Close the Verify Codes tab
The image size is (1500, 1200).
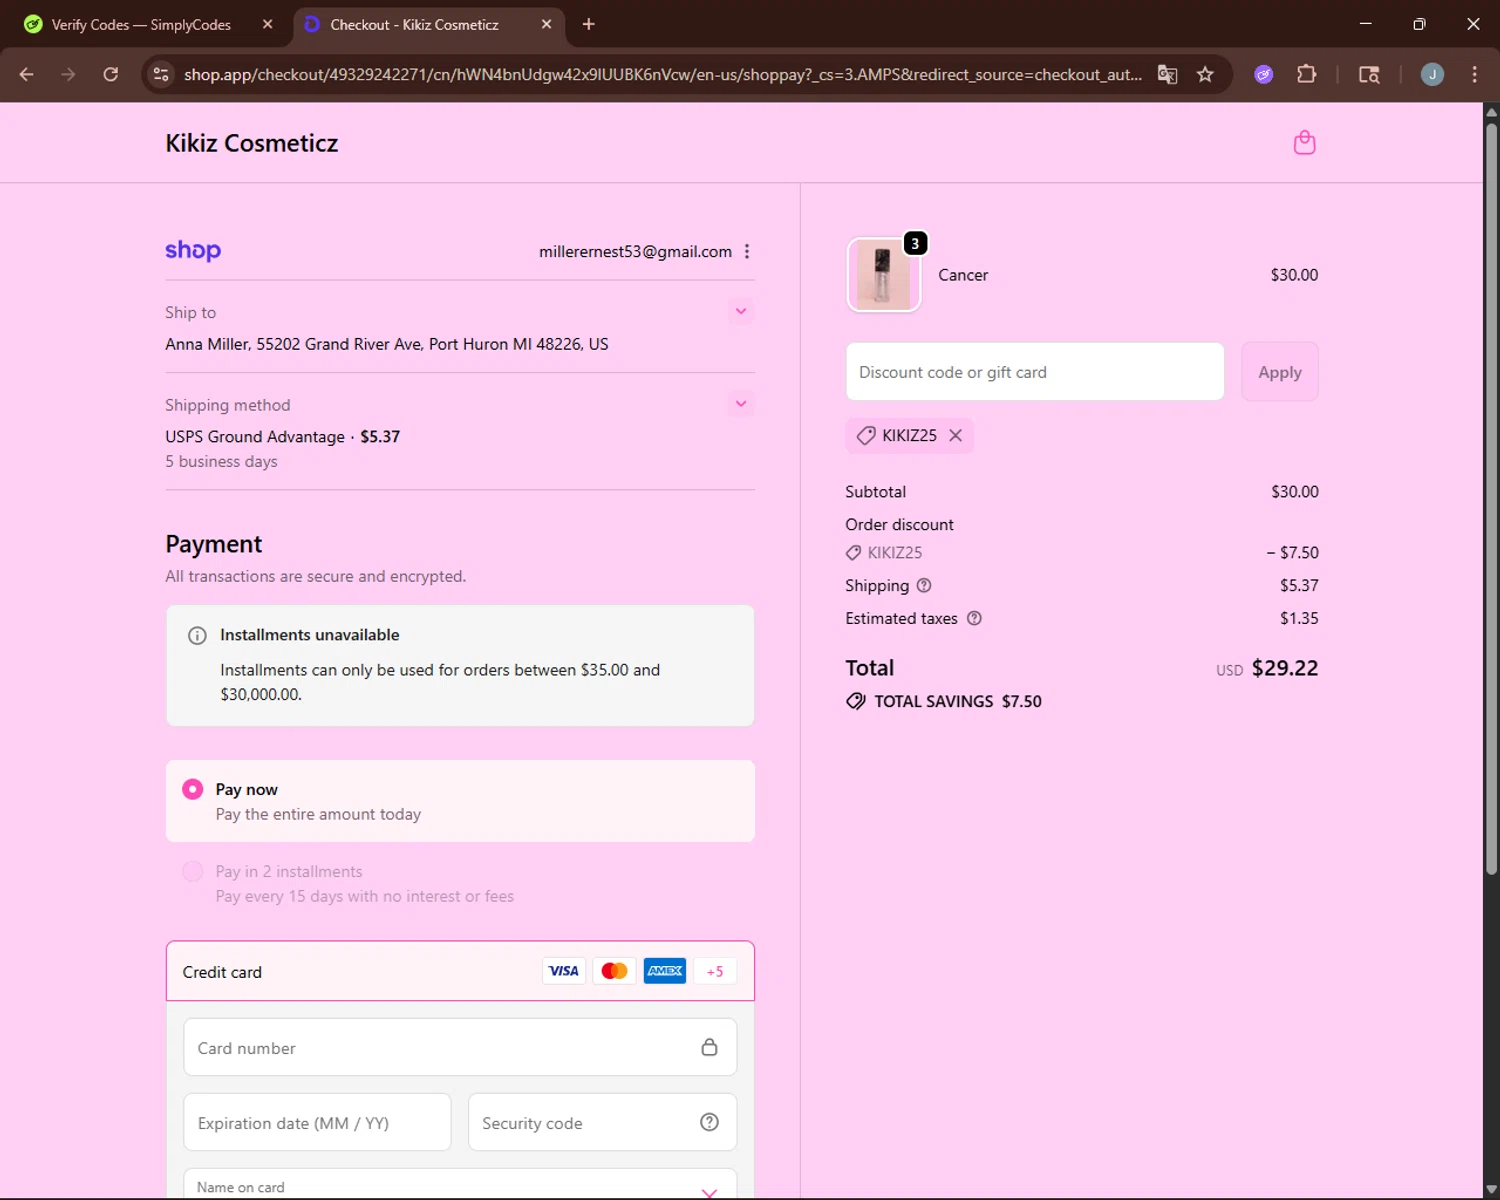[267, 24]
